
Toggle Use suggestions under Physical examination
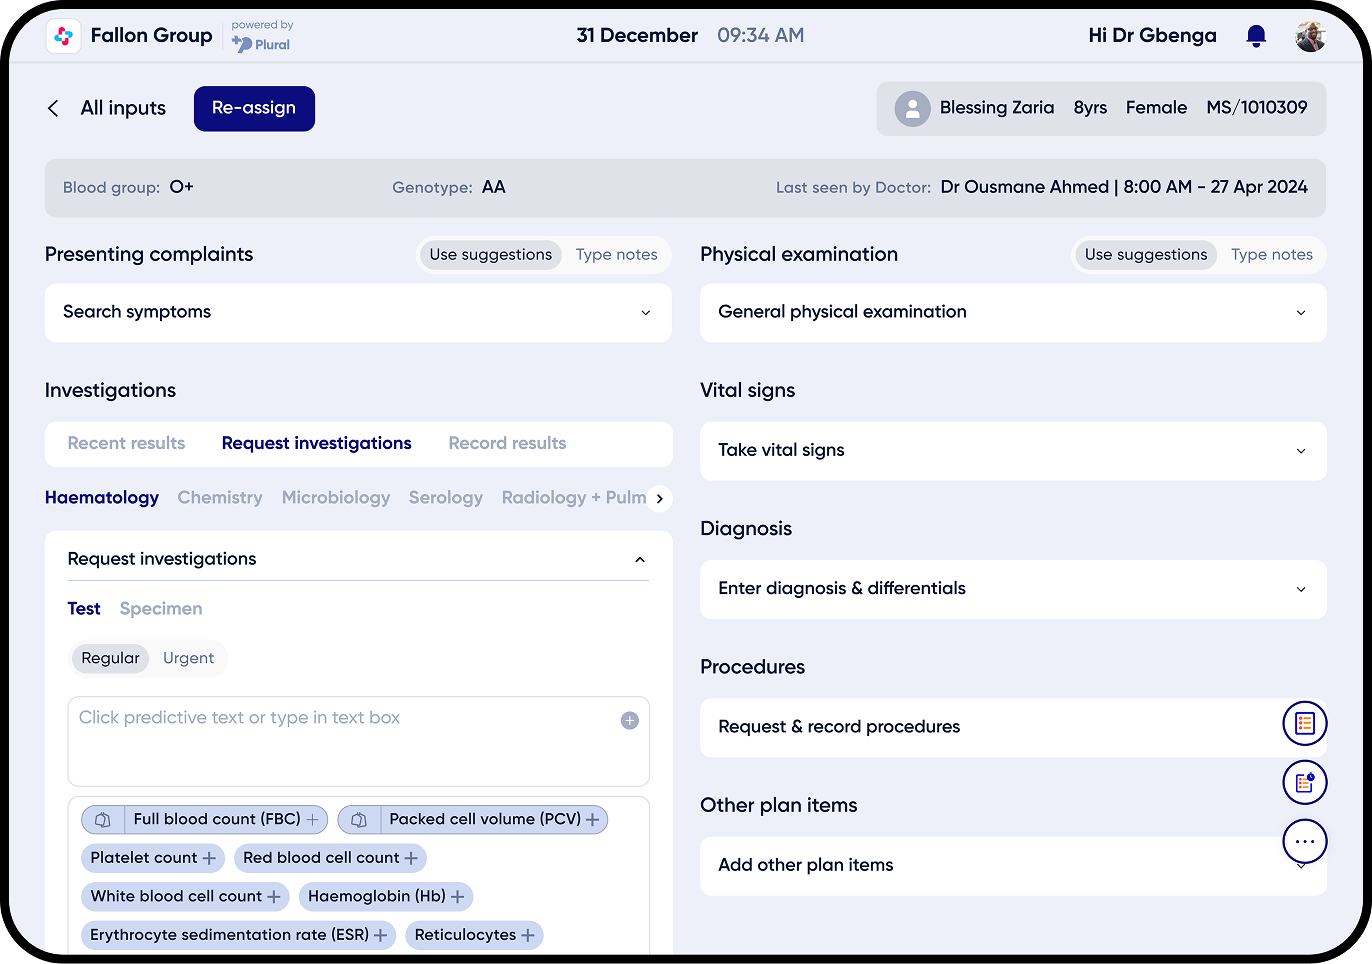click(x=1145, y=254)
